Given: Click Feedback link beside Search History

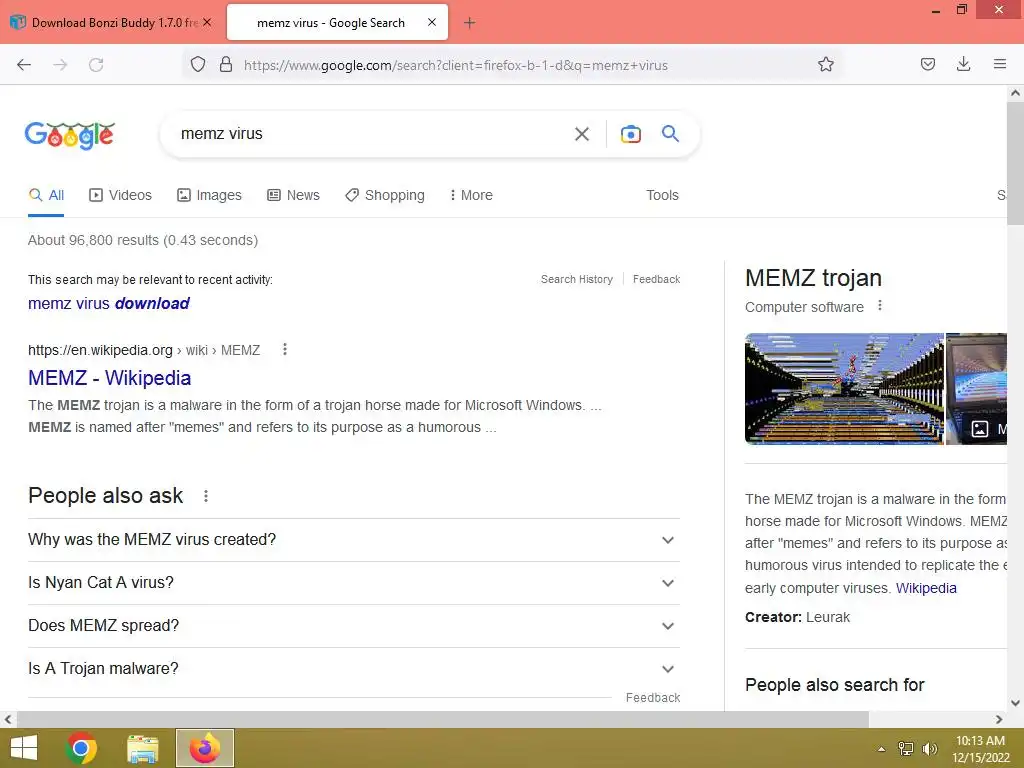Looking at the screenshot, I should coord(656,280).
